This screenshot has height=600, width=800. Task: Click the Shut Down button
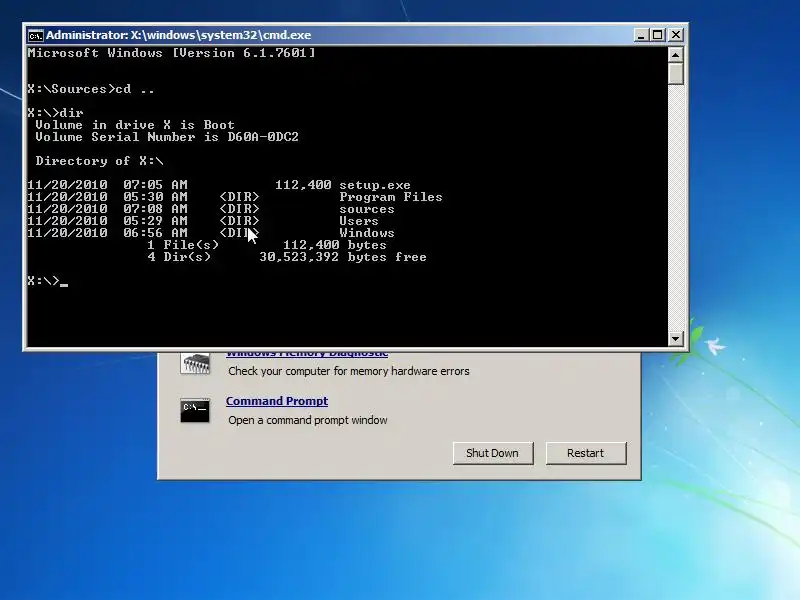point(493,453)
